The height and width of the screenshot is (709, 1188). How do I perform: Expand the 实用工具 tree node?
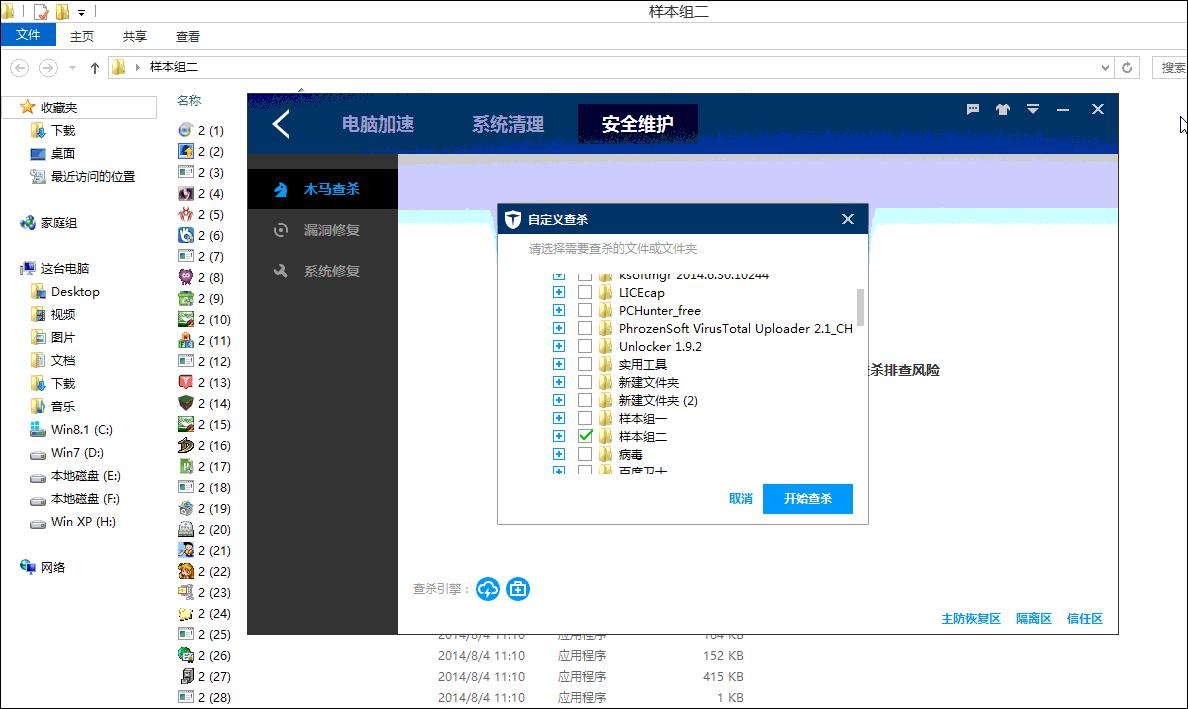(559, 364)
